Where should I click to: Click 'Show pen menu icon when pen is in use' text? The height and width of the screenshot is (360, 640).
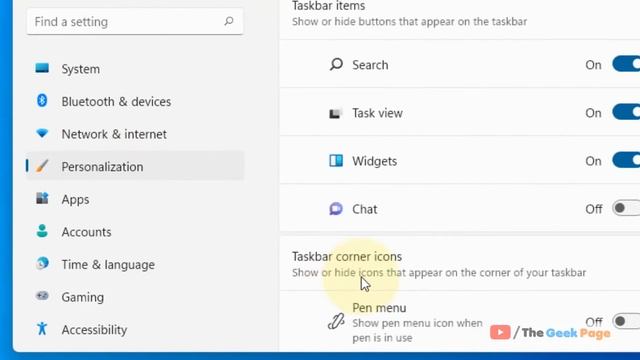417,330
